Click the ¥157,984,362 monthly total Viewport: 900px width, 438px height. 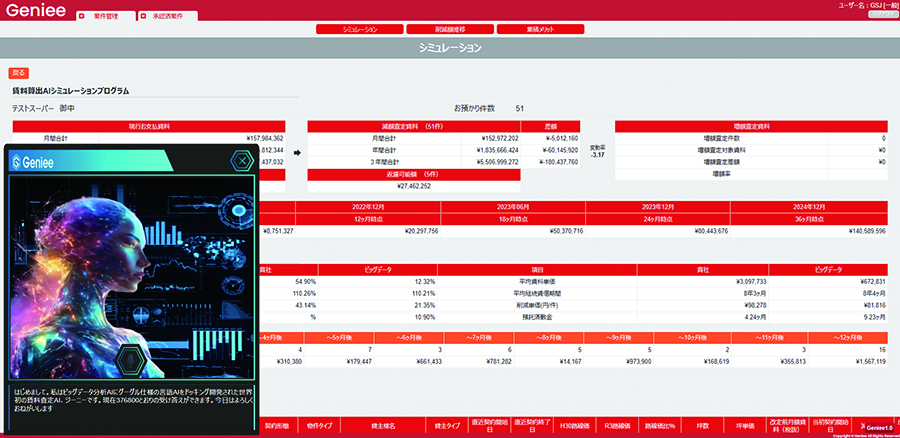[265, 138]
